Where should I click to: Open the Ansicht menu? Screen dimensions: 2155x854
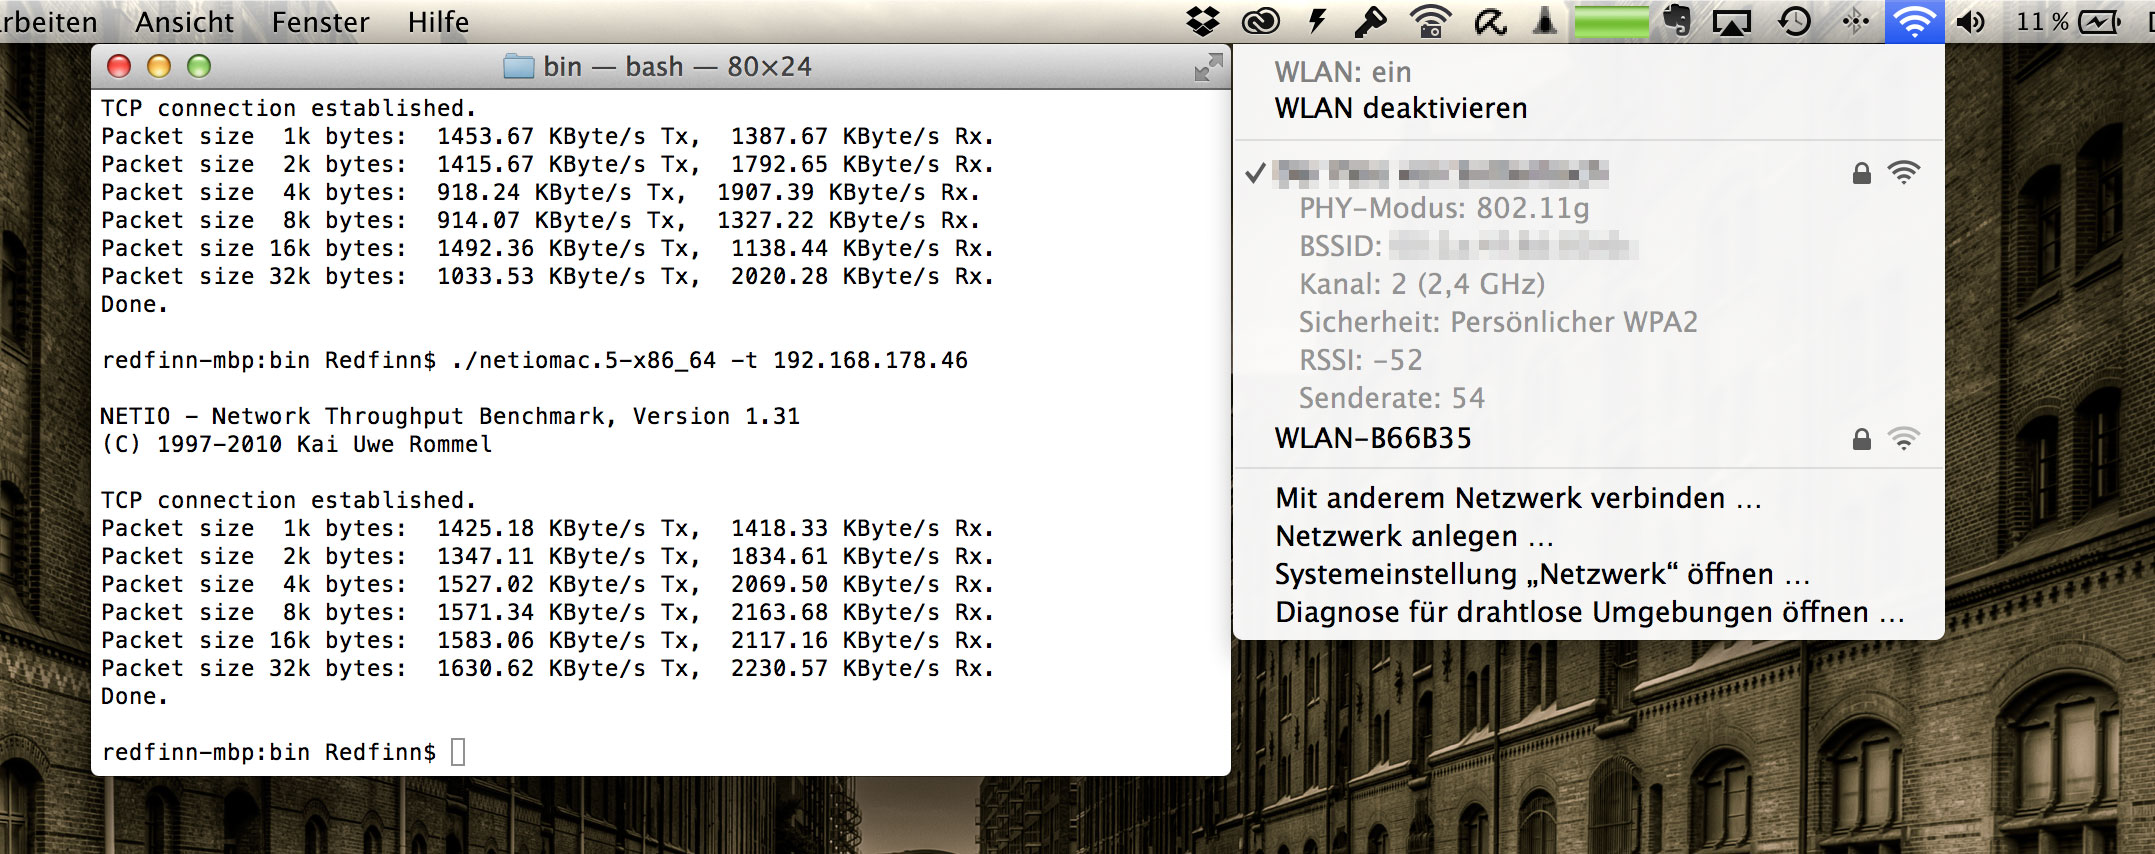click(184, 21)
